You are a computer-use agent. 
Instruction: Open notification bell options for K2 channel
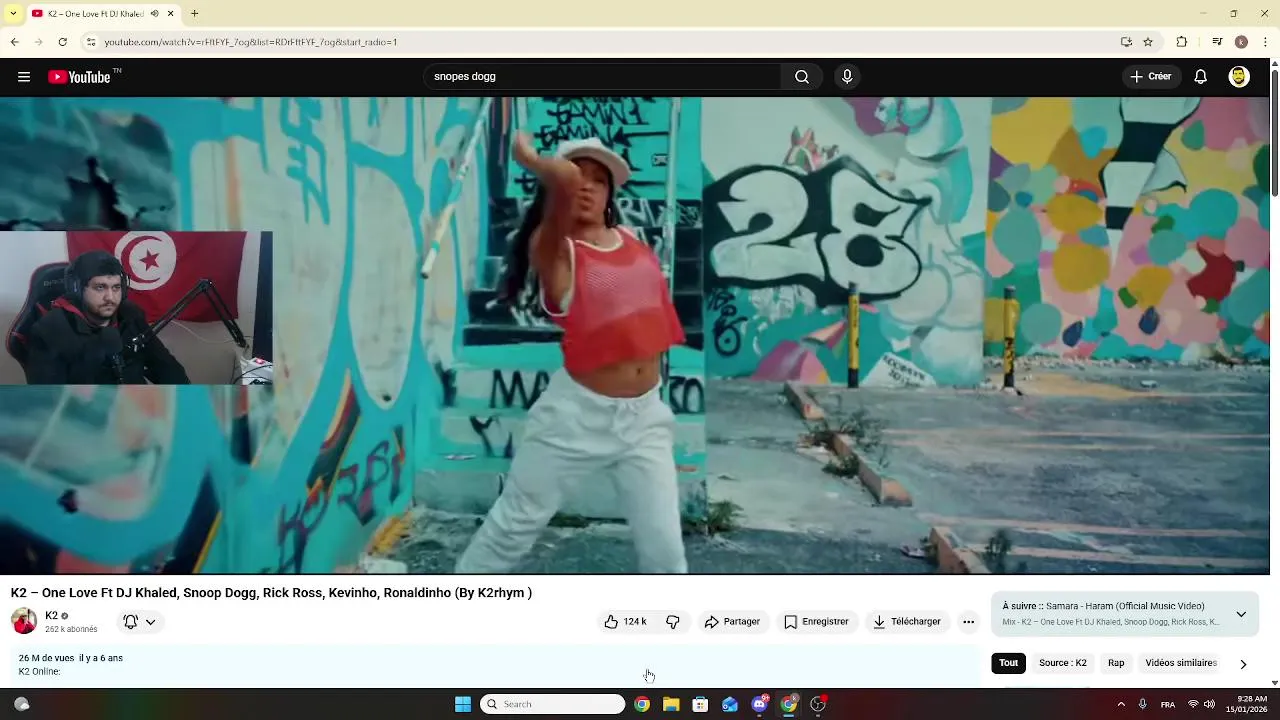[x=140, y=622]
